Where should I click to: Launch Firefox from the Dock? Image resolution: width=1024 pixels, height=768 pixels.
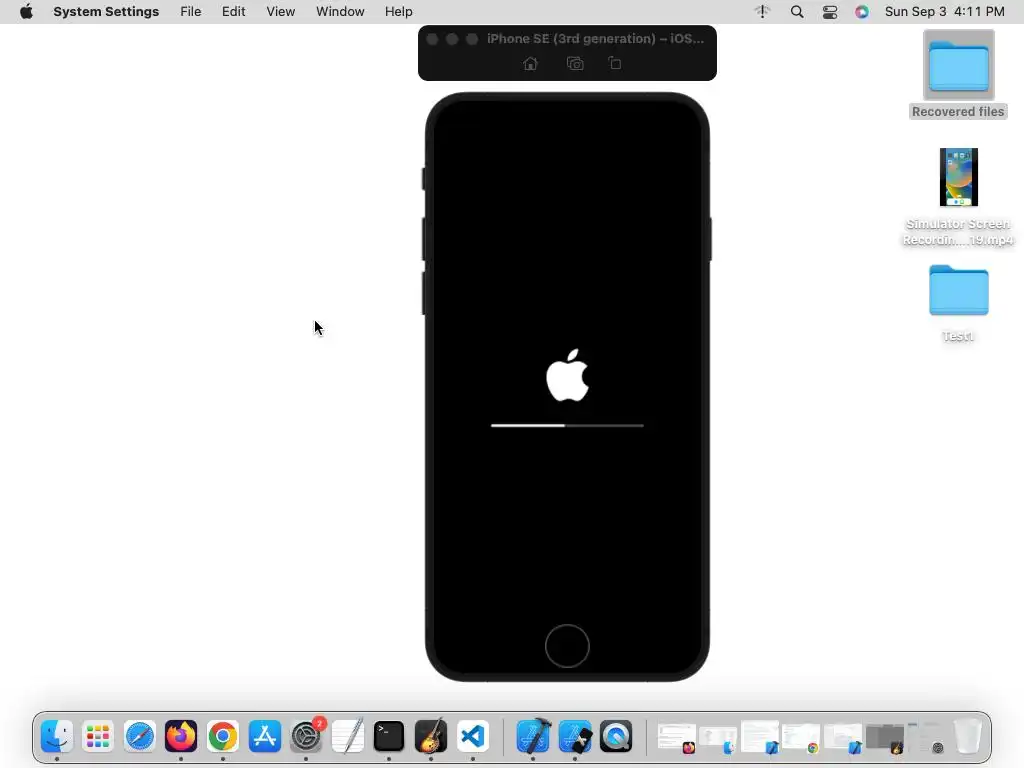pyautogui.click(x=181, y=736)
